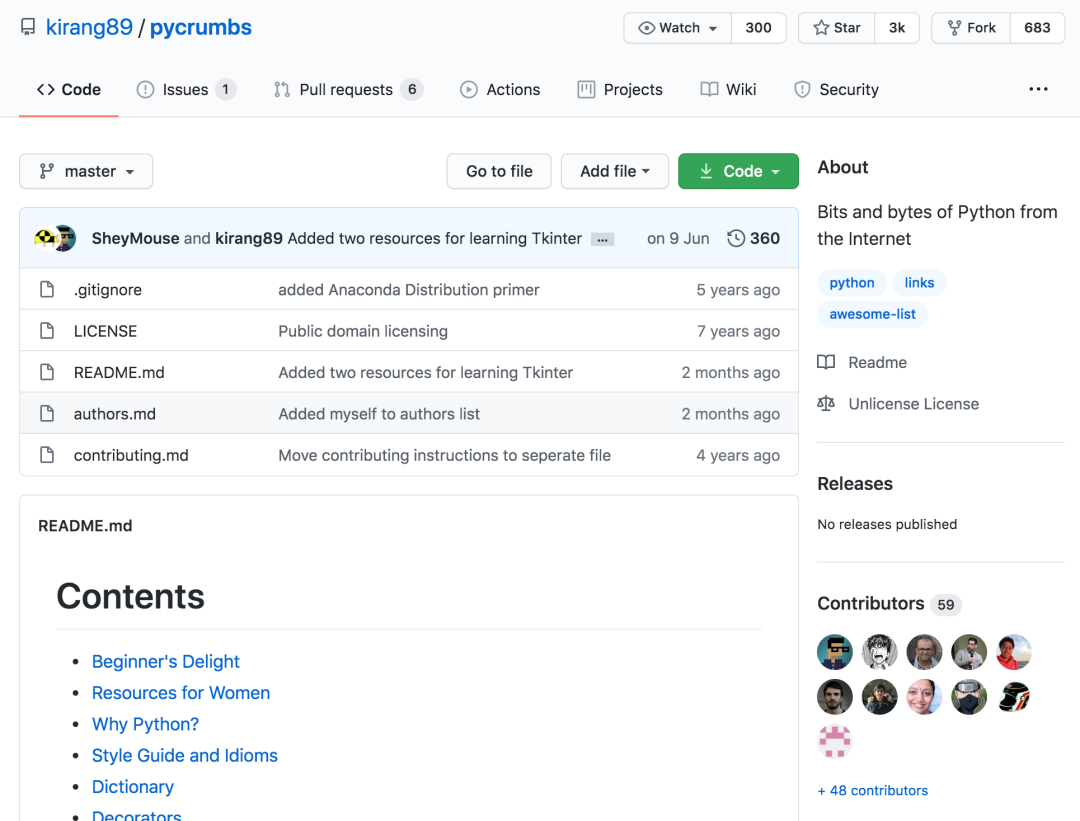Open the authors.md file
This screenshot has height=821, width=1080.
[x=114, y=414]
